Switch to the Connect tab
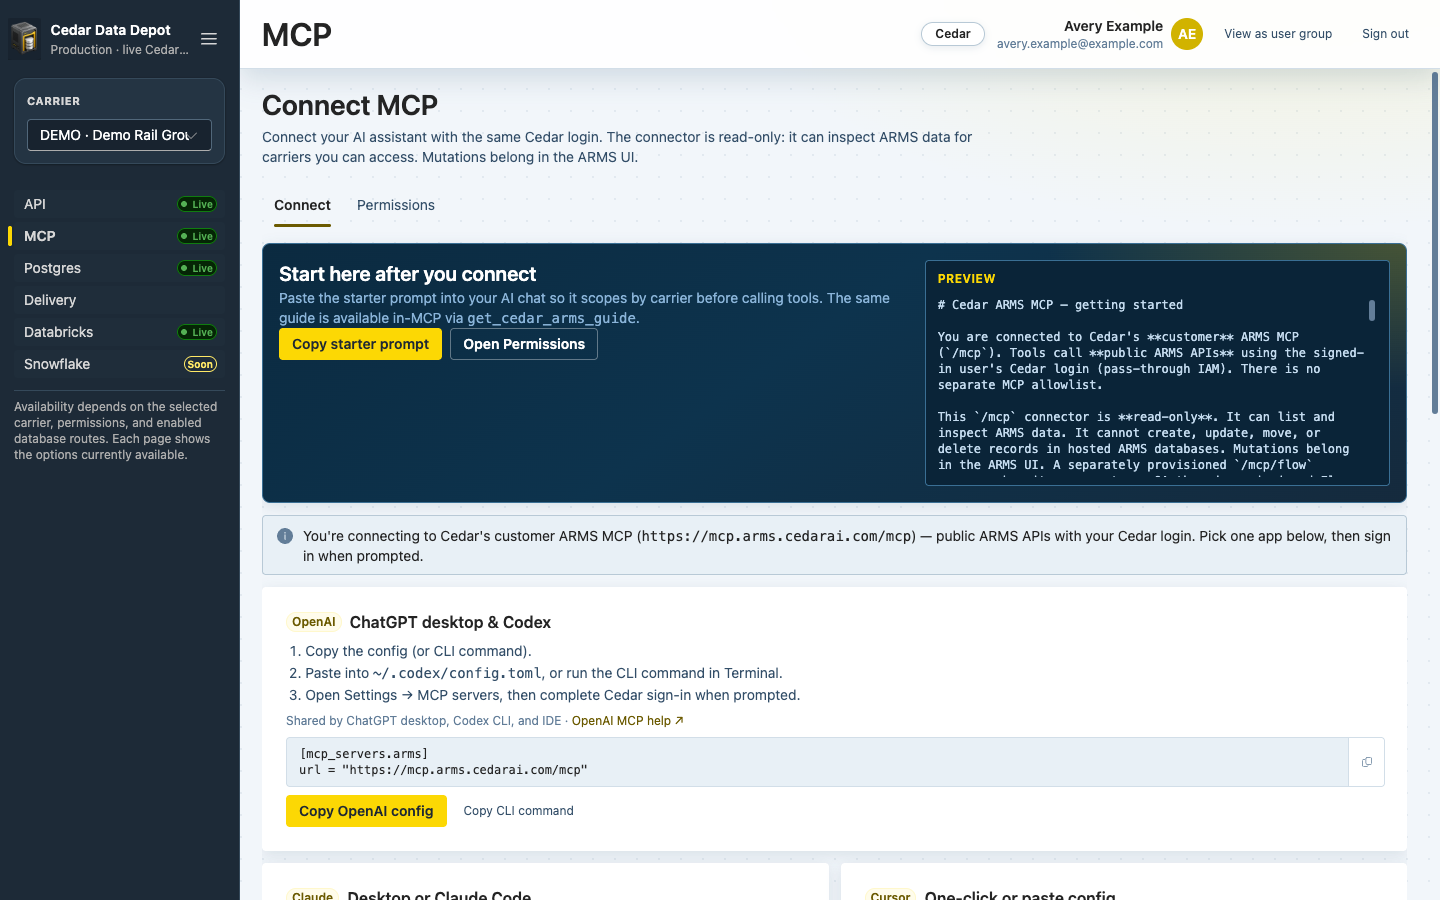This screenshot has height=900, width=1440. (x=302, y=205)
